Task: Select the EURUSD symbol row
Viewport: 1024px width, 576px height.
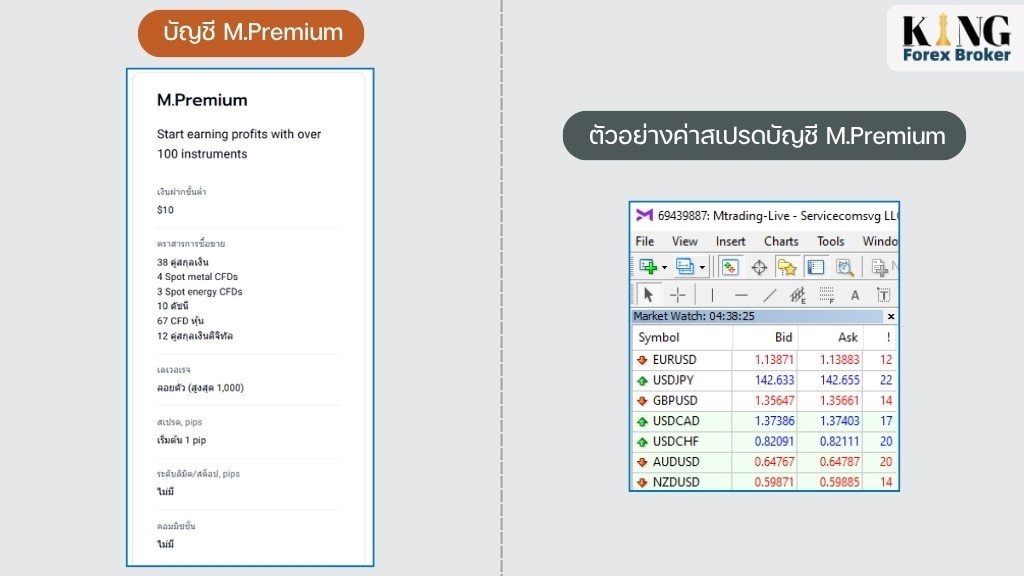Action: pyautogui.click(x=765, y=360)
